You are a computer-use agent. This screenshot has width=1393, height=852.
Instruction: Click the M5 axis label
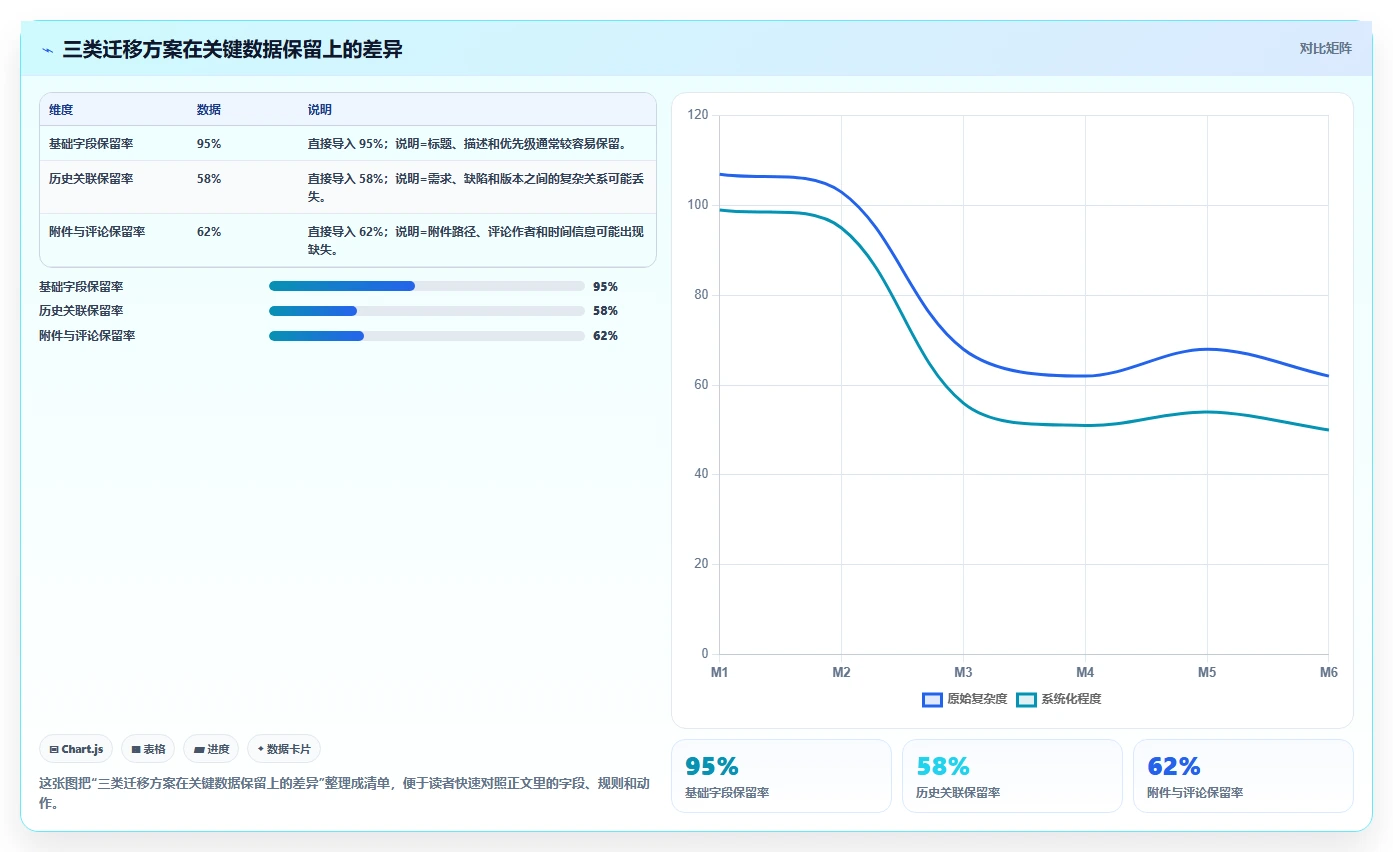[x=1207, y=673]
